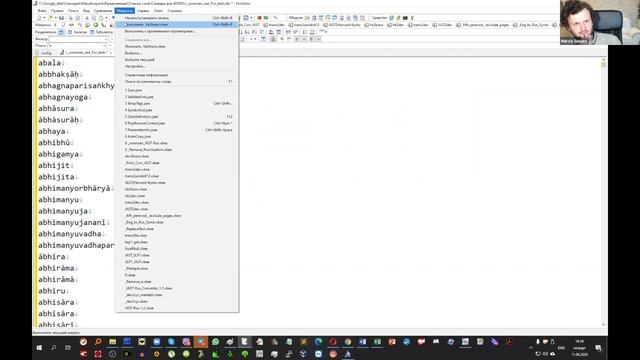The image size is (640, 360).
Task: Click the line abhijit in the editor
Action: click(54, 165)
